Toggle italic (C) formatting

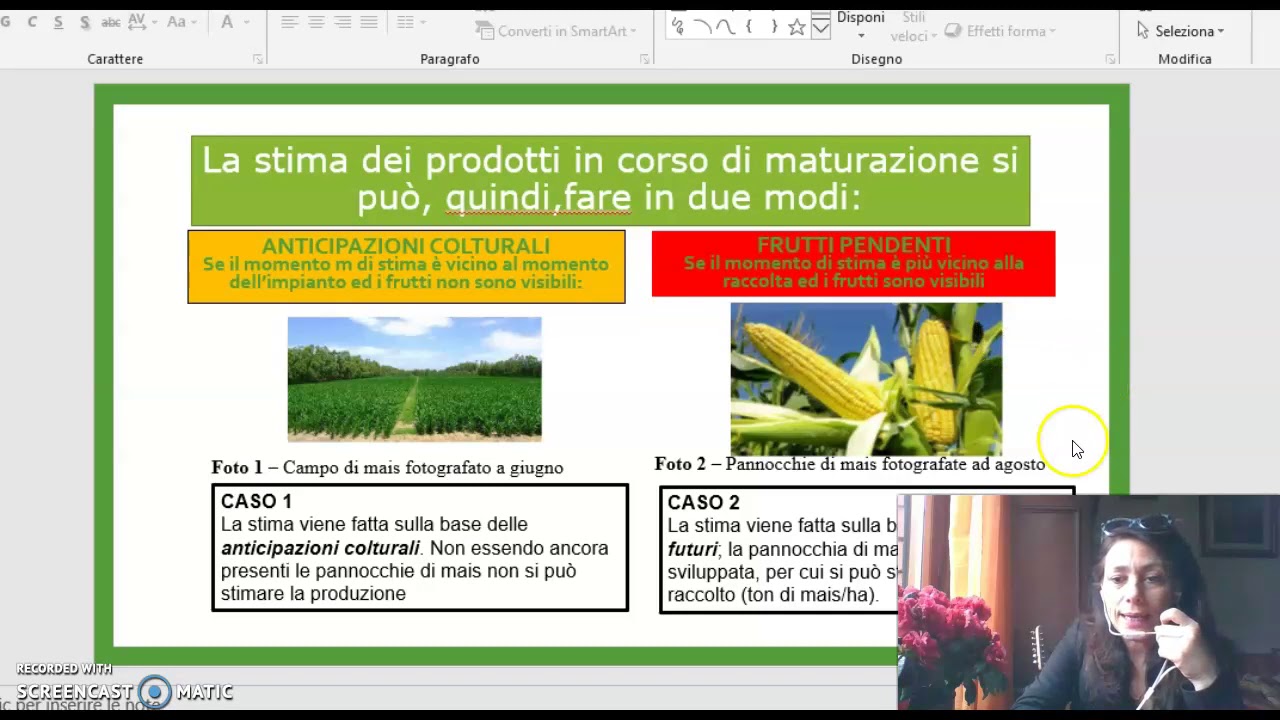(32, 22)
